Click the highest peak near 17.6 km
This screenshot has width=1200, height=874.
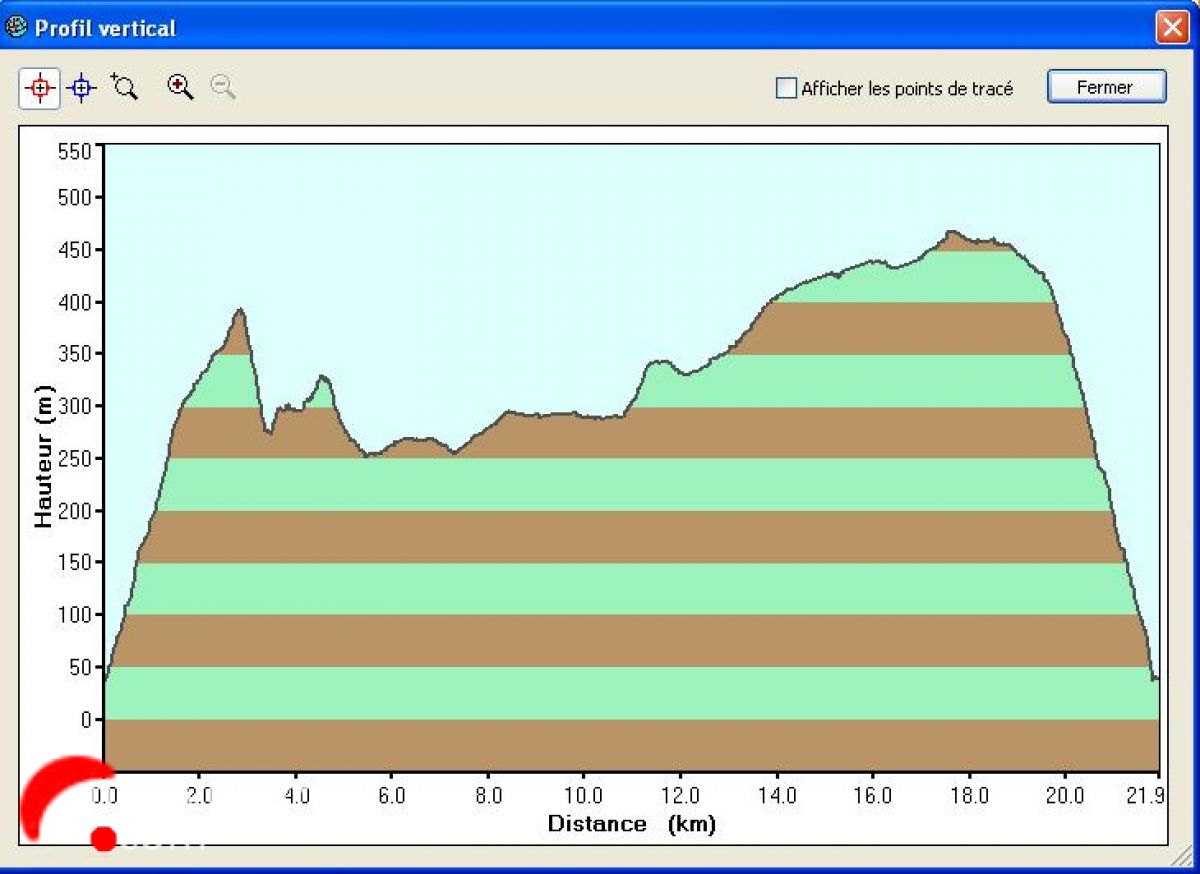click(x=951, y=234)
